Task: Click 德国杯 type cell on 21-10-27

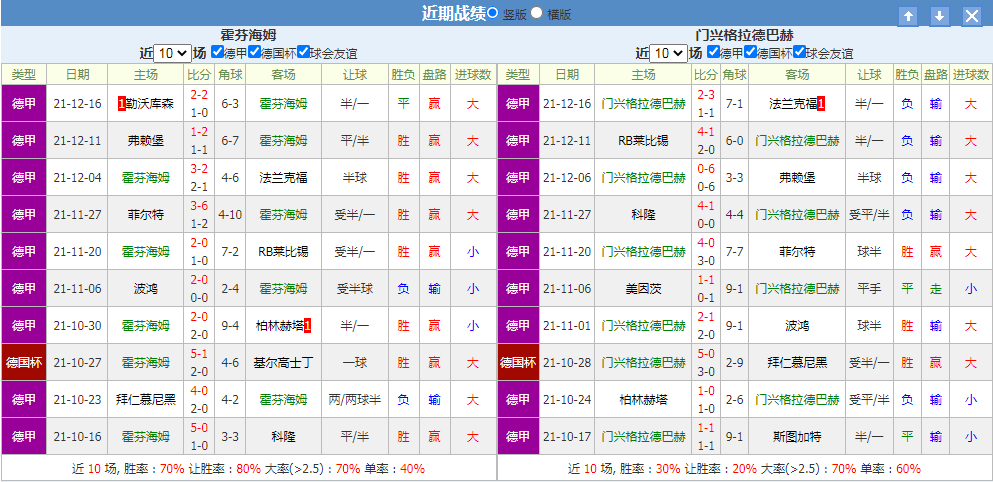Action: [x=24, y=363]
